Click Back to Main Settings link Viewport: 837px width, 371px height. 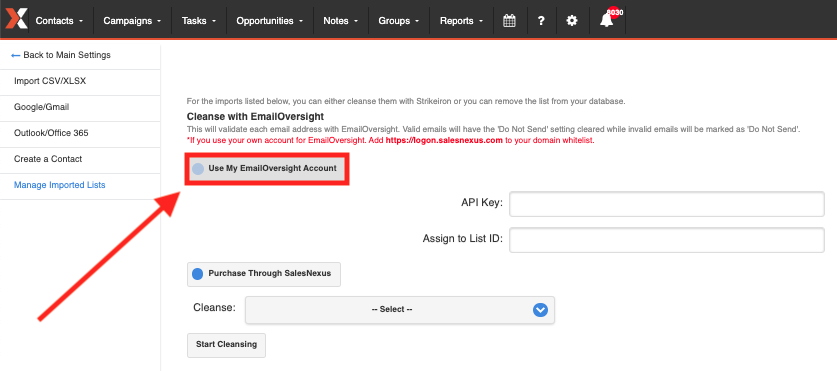click(67, 55)
